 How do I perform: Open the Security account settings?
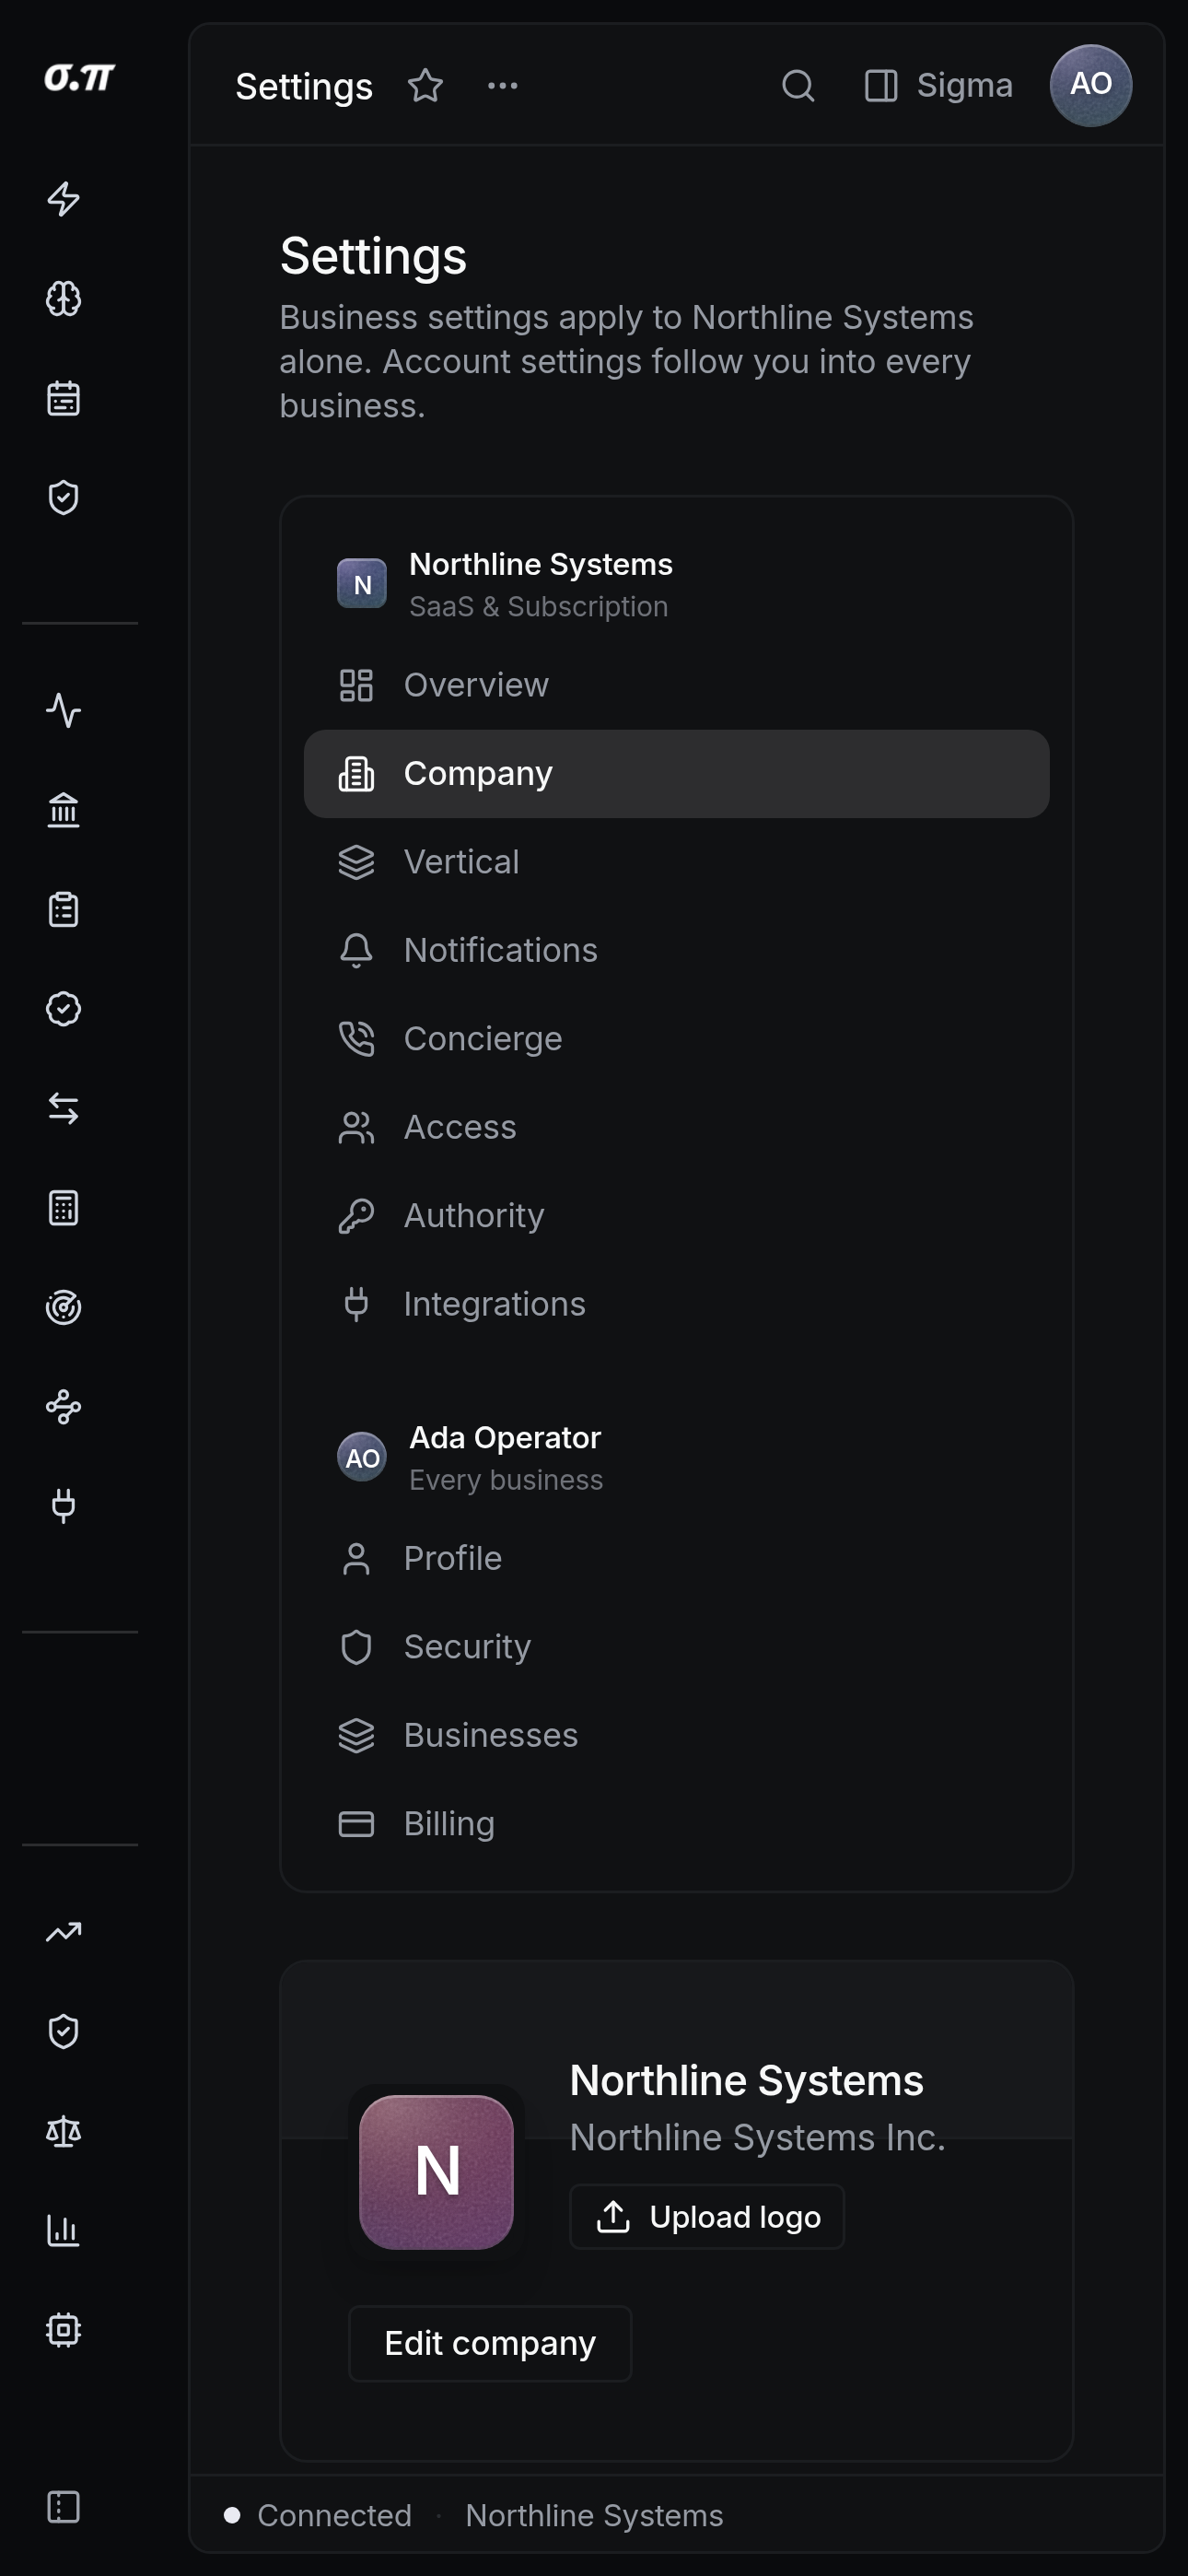pyautogui.click(x=676, y=1647)
